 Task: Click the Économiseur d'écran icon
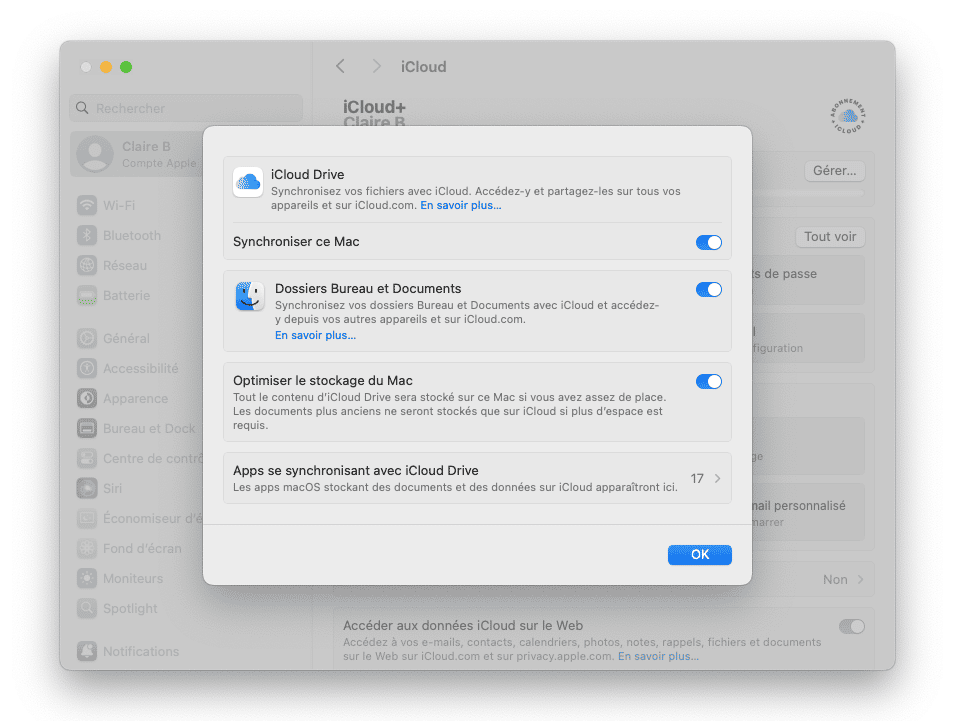87,518
